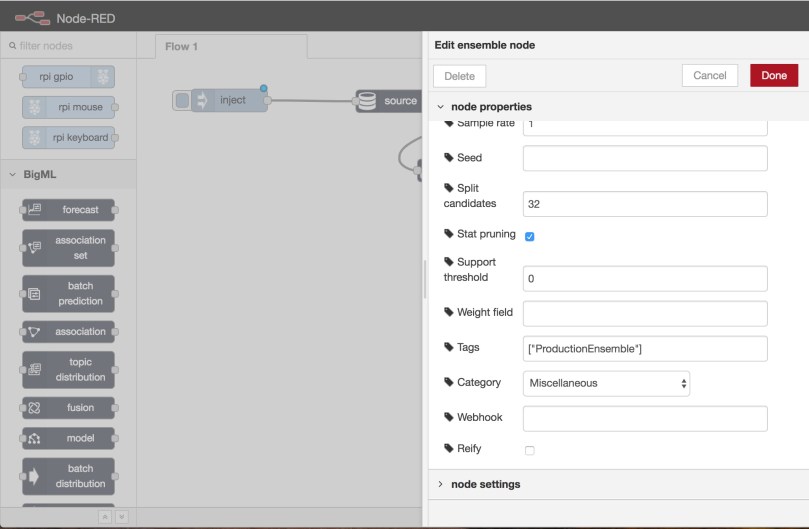Screen dimensions: 809x529
Task: Open the Category dropdown
Action: click(x=606, y=383)
